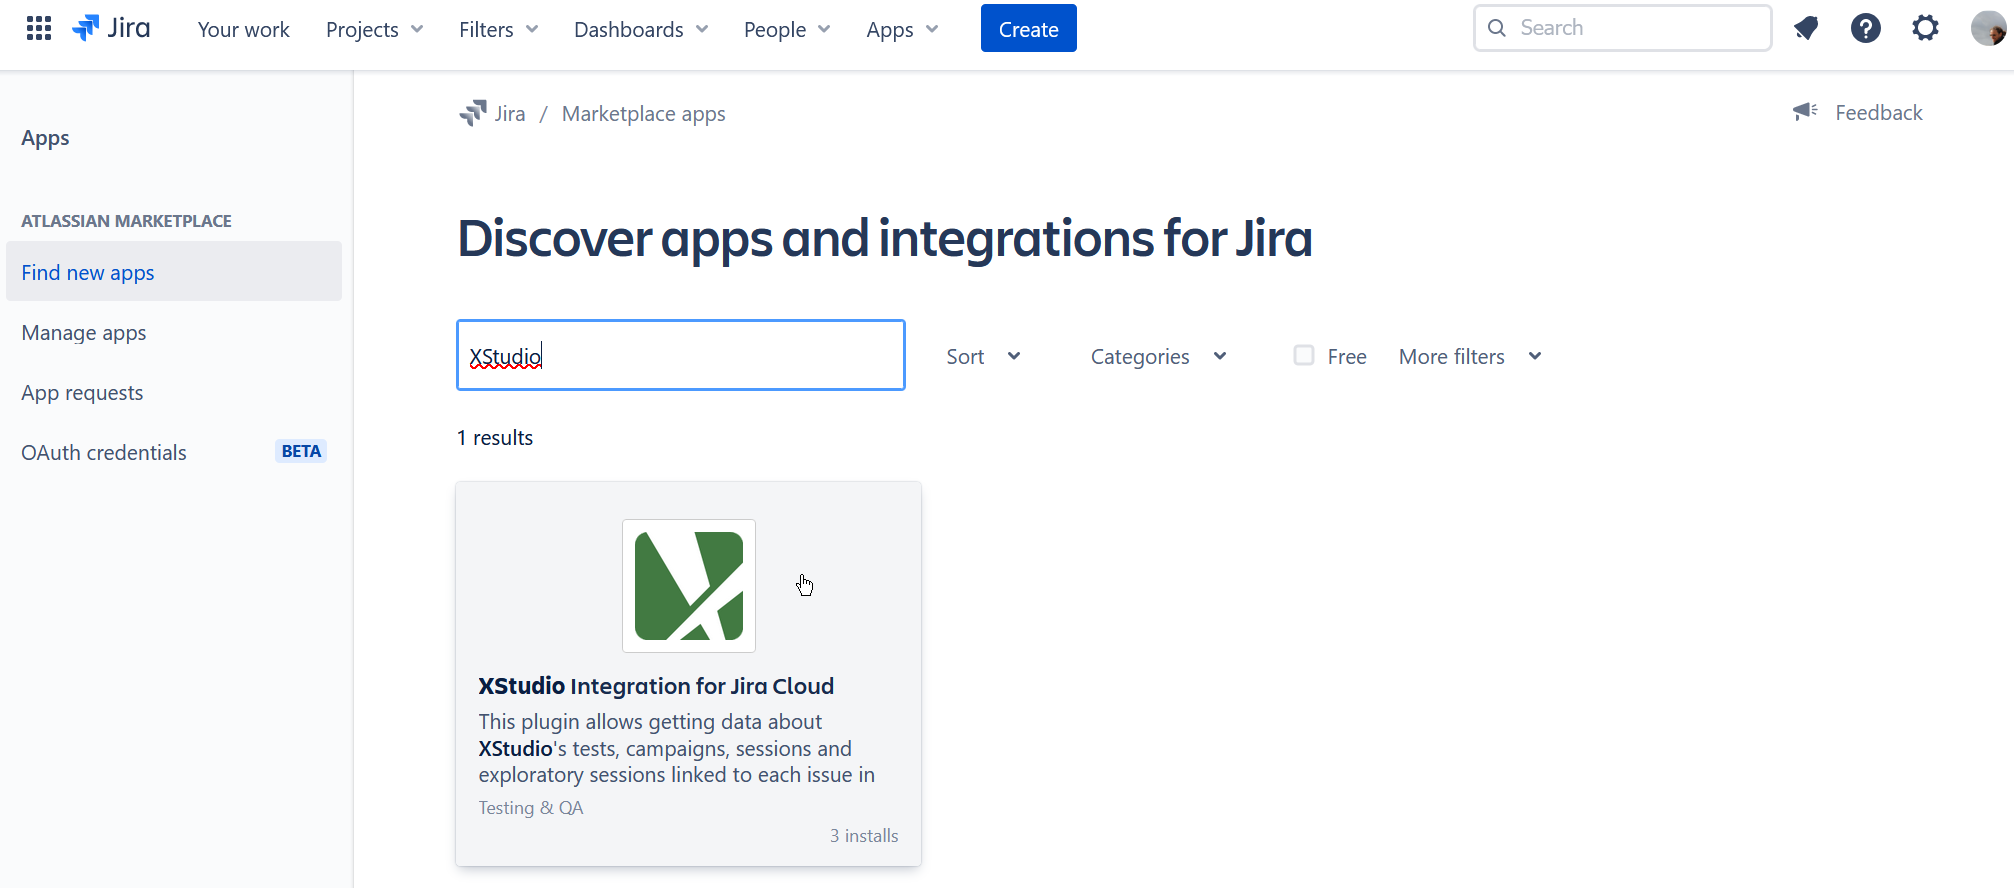2014x888 pixels.
Task: Open the People menu
Action: point(787,29)
